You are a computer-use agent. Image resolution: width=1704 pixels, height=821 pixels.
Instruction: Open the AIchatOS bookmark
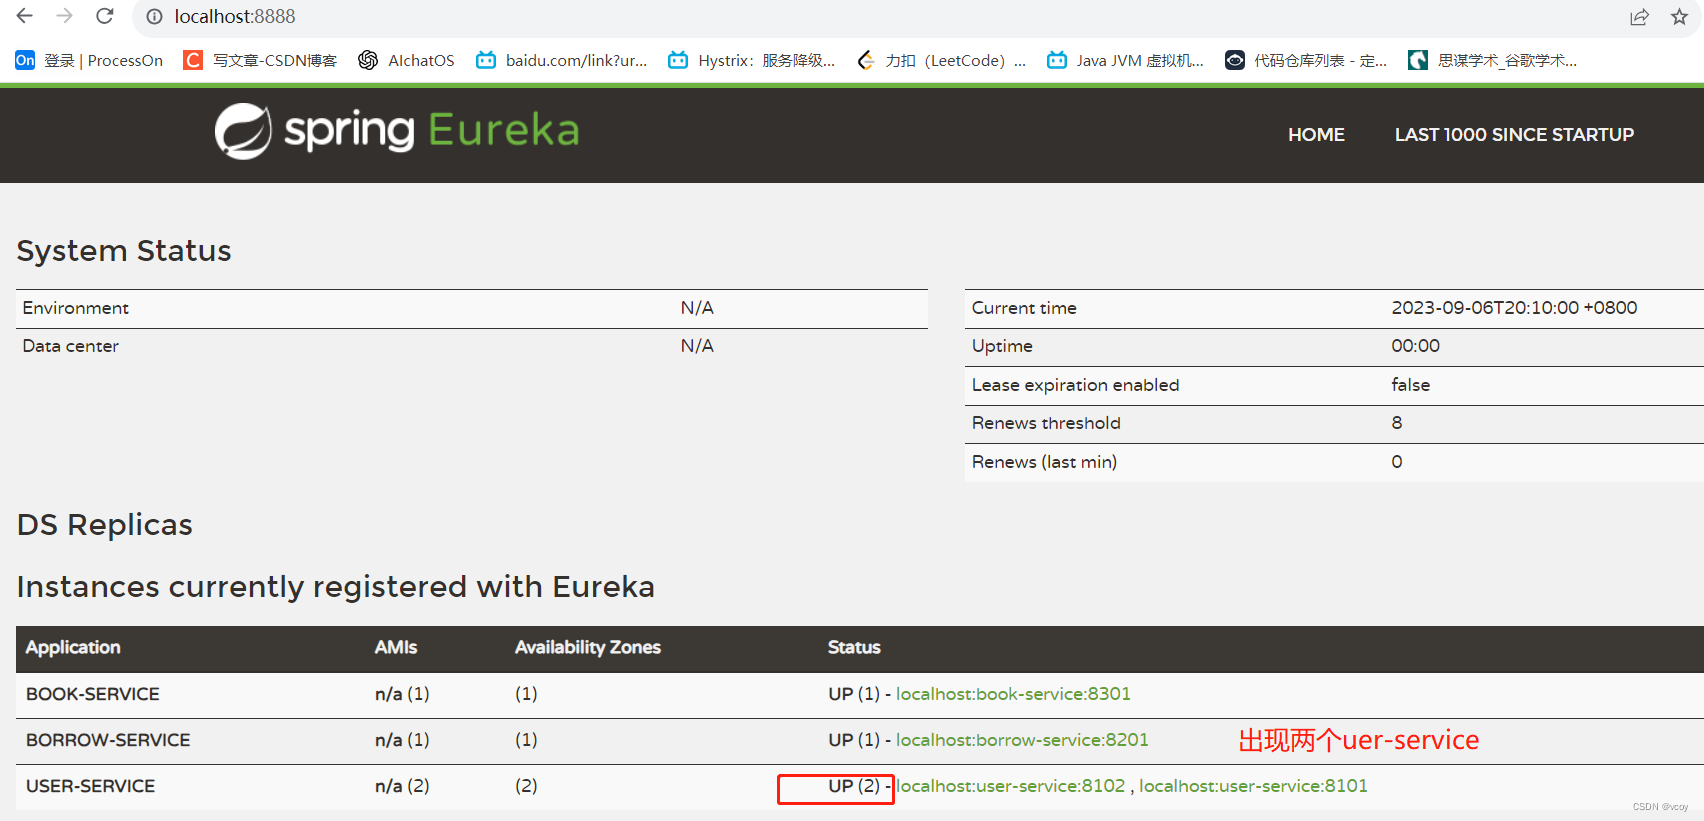pos(406,60)
